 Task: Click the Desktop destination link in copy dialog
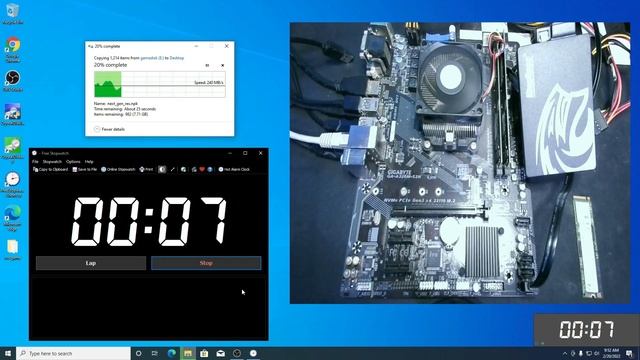click(x=177, y=58)
